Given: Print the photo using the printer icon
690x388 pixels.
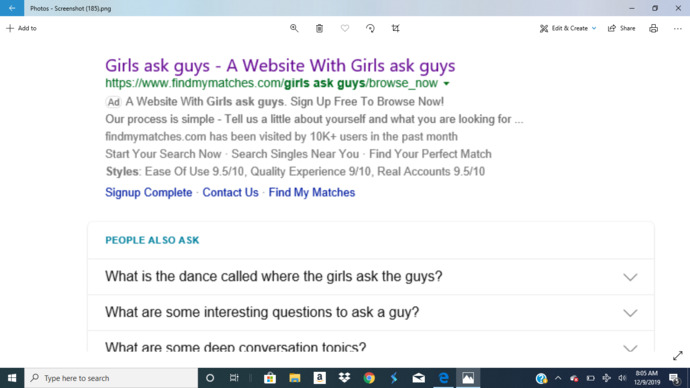Looking at the screenshot, I should 653,28.
